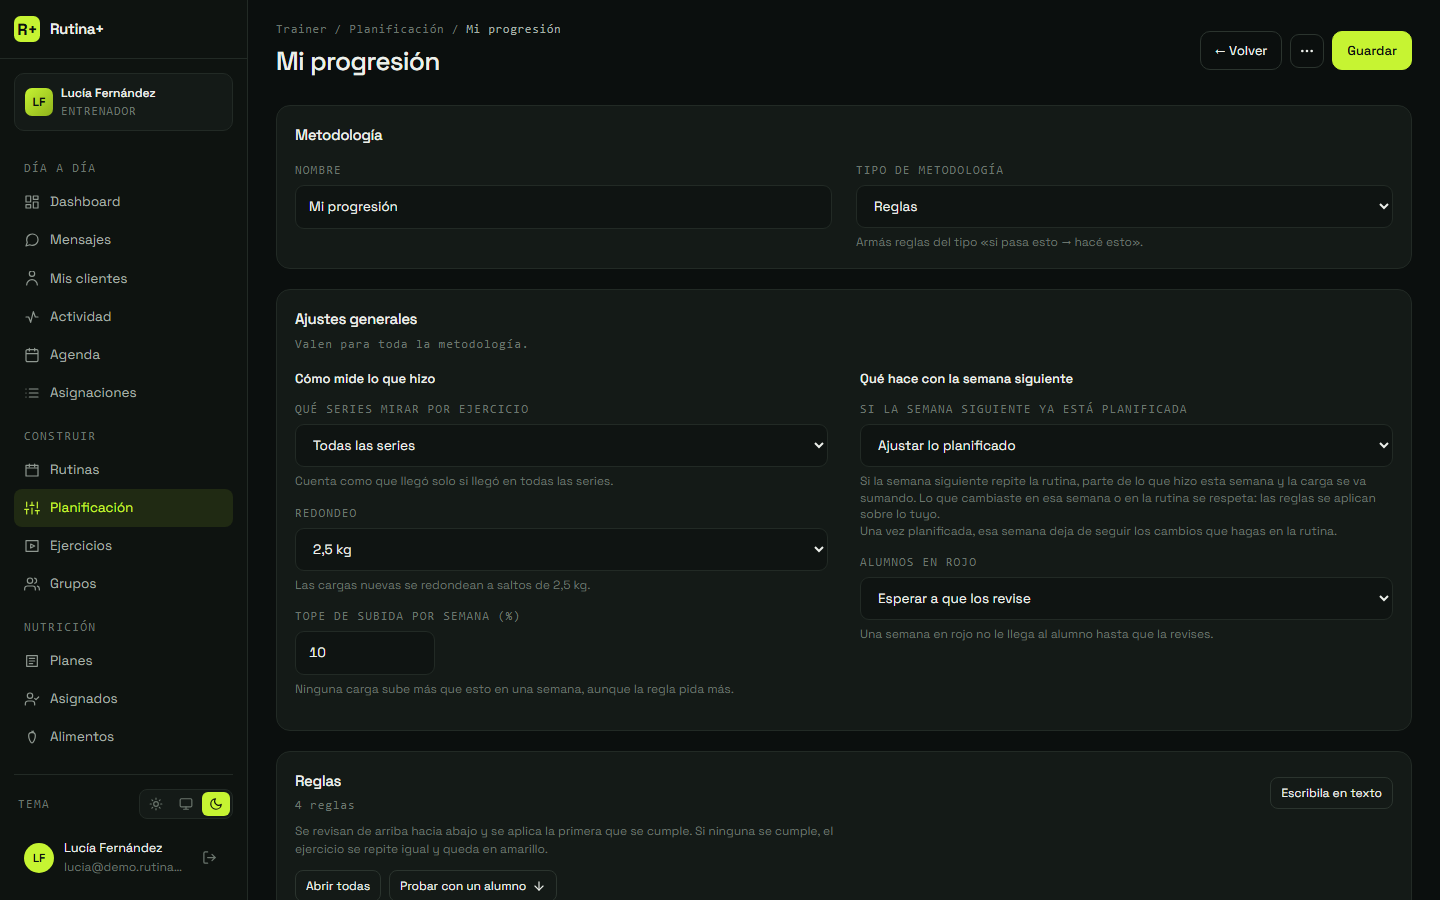Go to Planificación in the breadcrumb
Viewport: 1440px width, 900px height.
coord(396,29)
